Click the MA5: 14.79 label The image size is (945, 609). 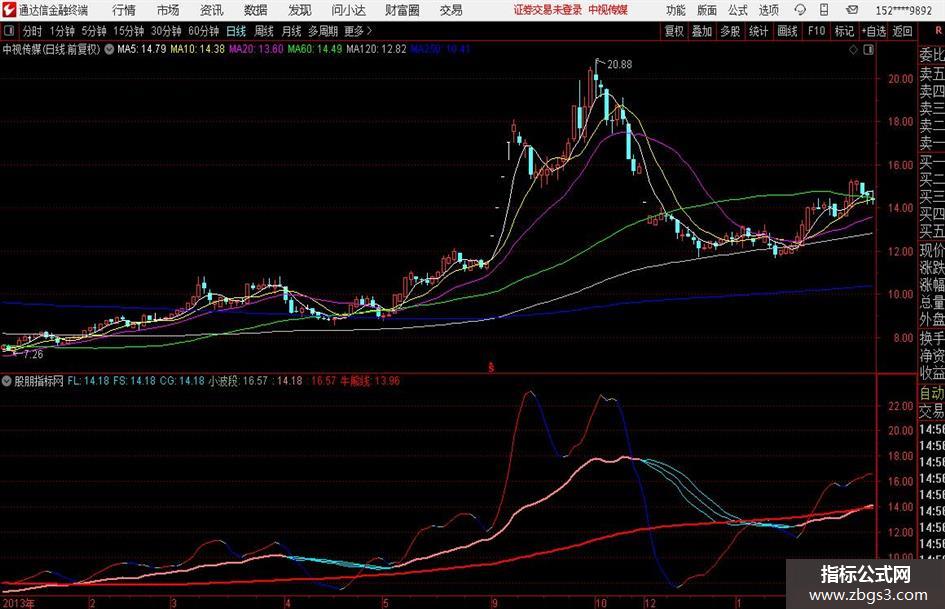(142, 49)
